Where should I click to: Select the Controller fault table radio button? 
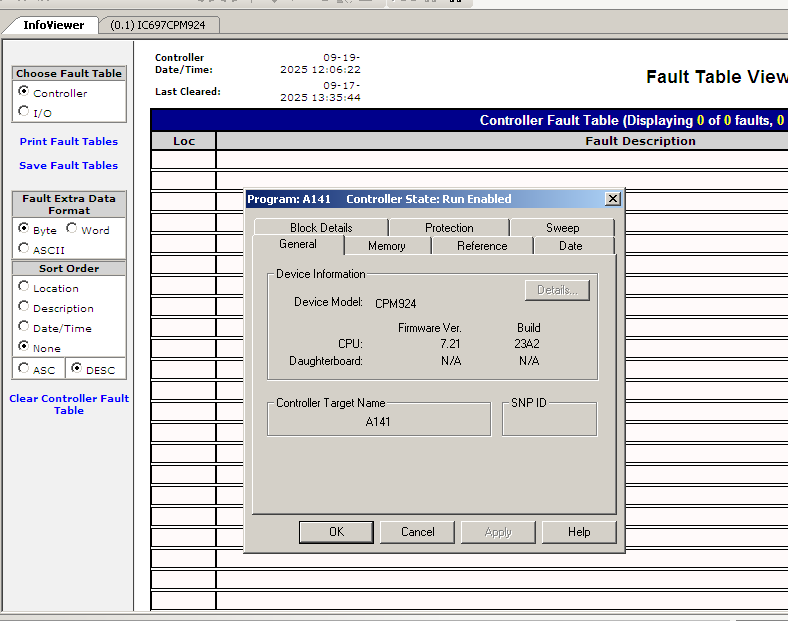tap(24, 92)
